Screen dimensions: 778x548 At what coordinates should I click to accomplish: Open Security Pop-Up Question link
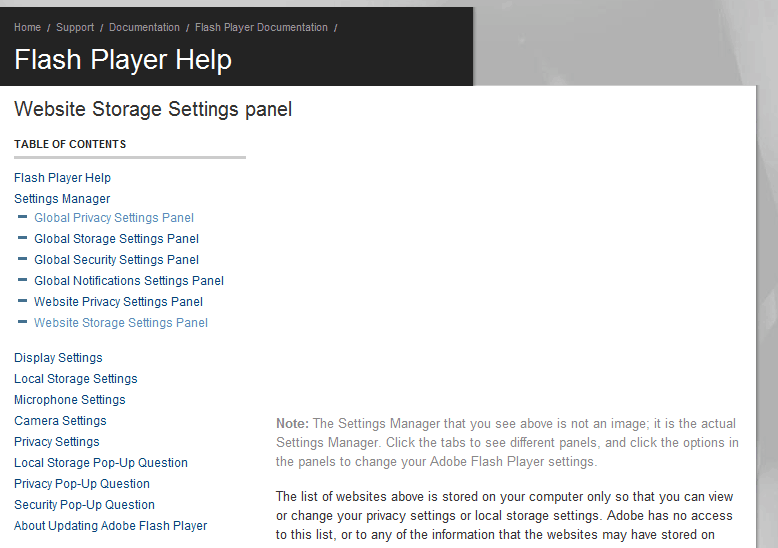[84, 505]
